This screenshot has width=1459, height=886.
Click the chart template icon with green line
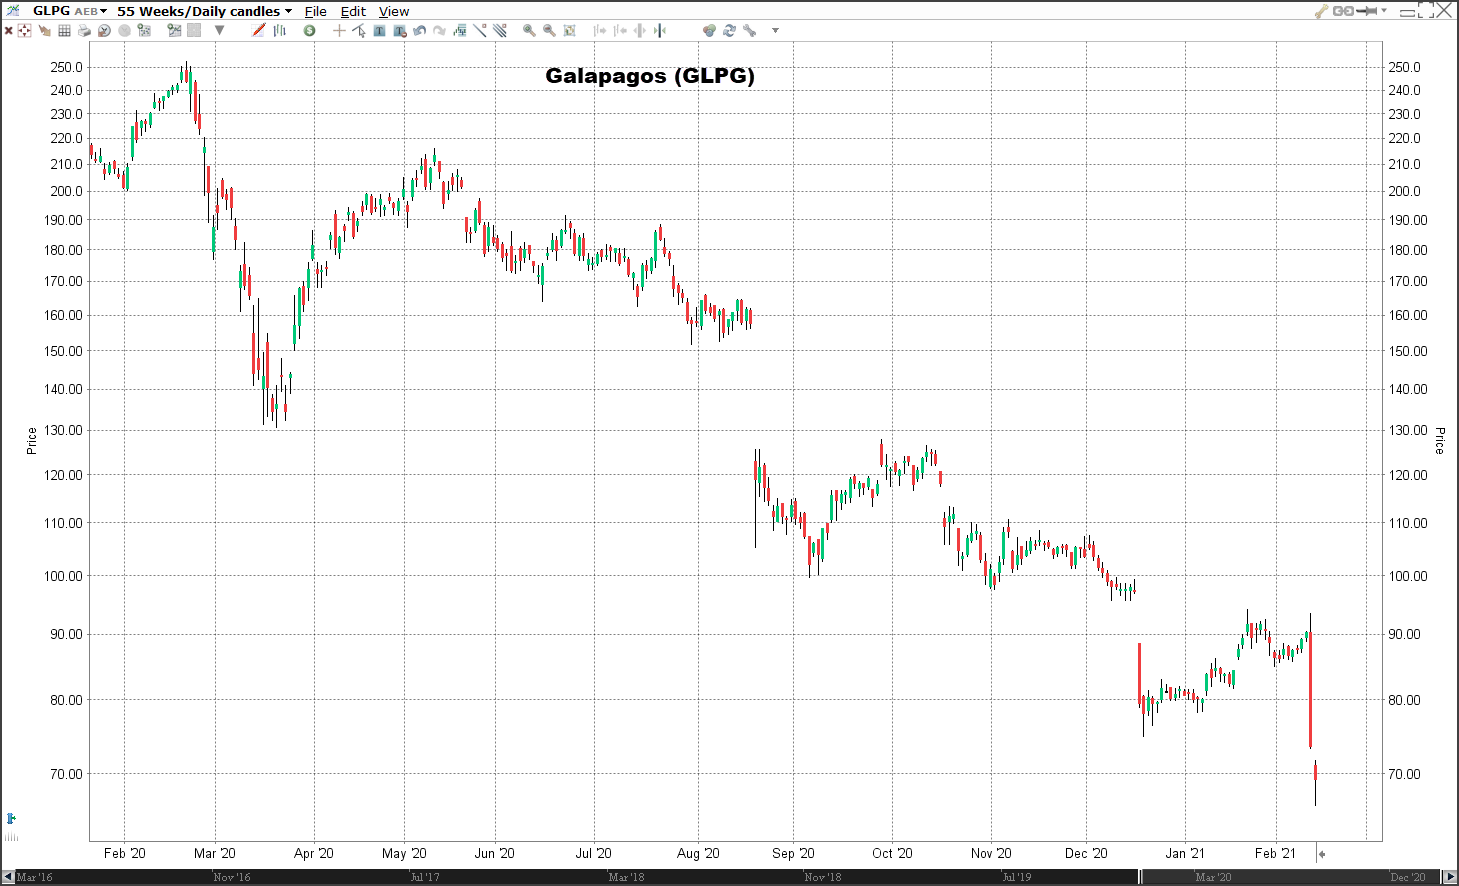pyautogui.click(x=174, y=30)
